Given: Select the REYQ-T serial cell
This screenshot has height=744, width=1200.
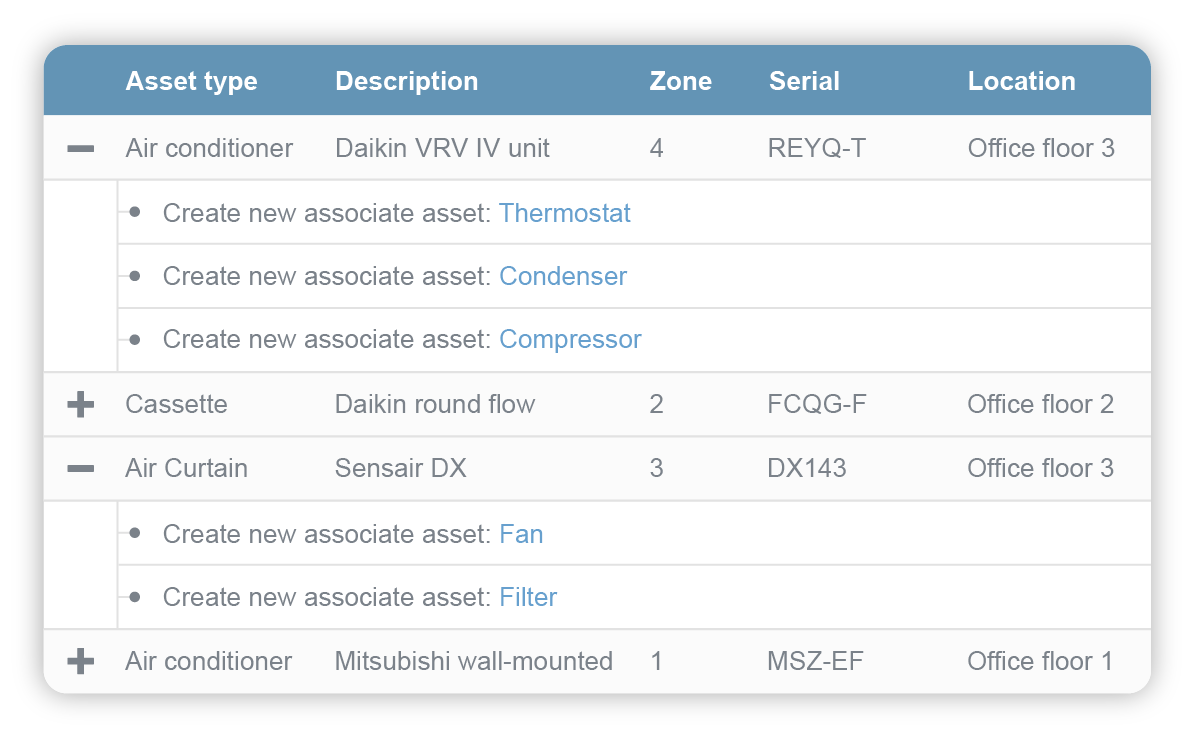Looking at the screenshot, I should pos(816,149).
